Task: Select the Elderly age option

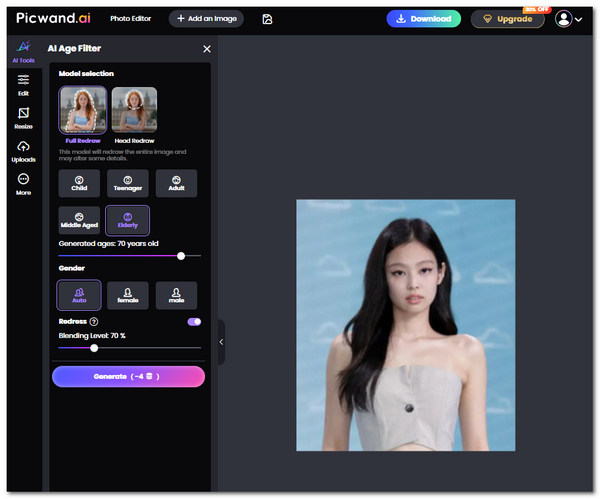Action: click(x=127, y=220)
